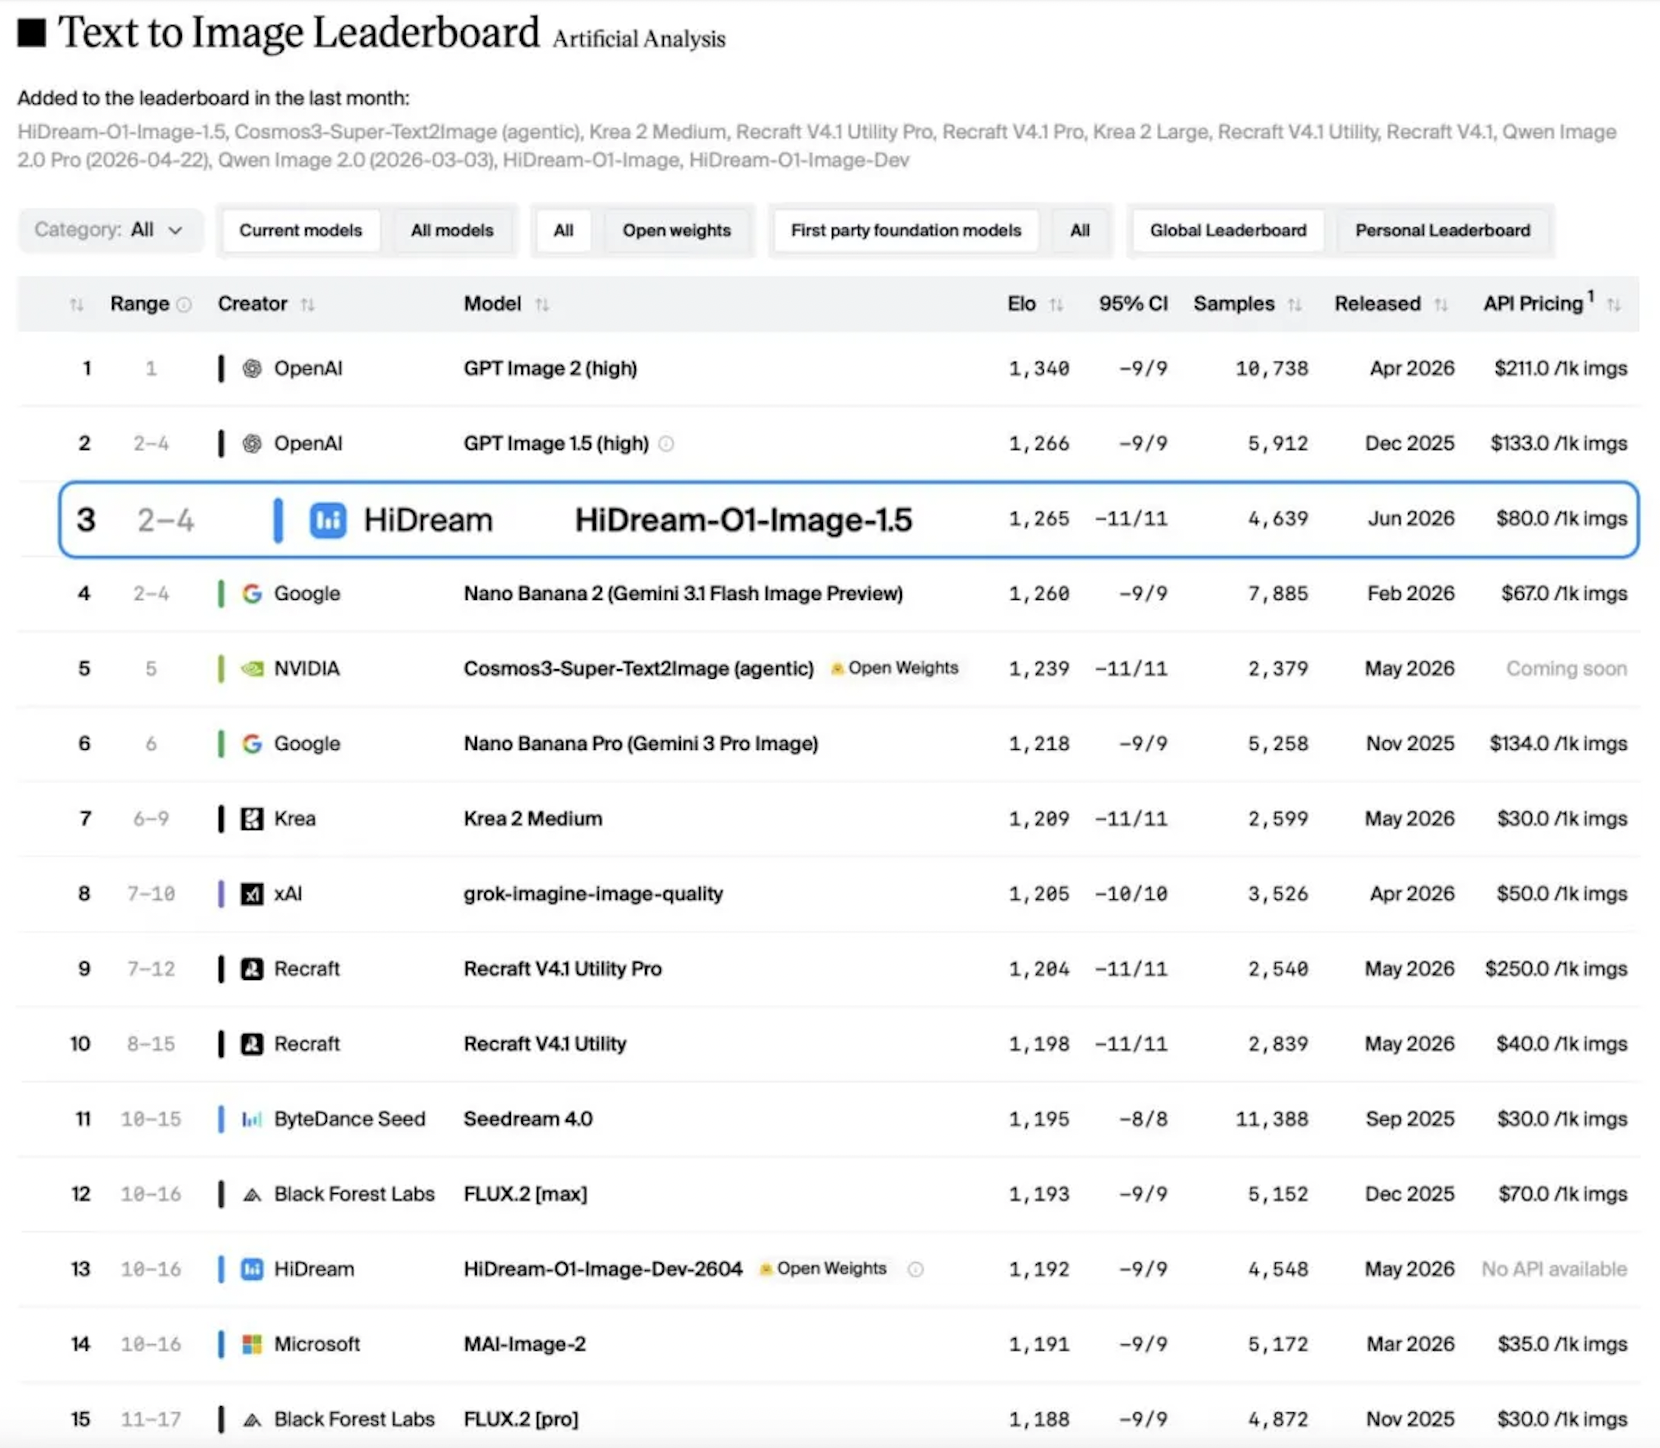Click the price $80.0 /1k imgs

pyautogui.click(x=1561, y=519)
